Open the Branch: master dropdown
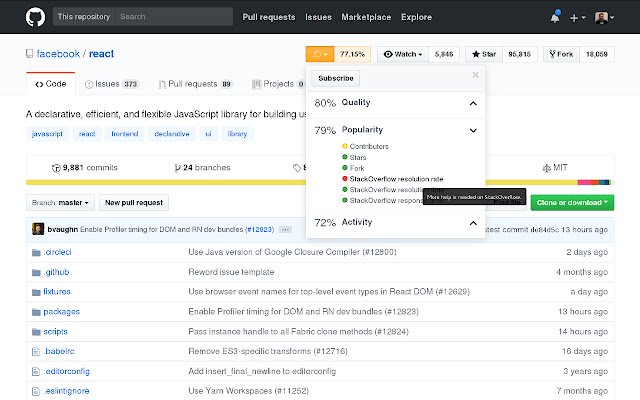The height and width of the screenshot is (400, 640). click(x=60, y=203)
